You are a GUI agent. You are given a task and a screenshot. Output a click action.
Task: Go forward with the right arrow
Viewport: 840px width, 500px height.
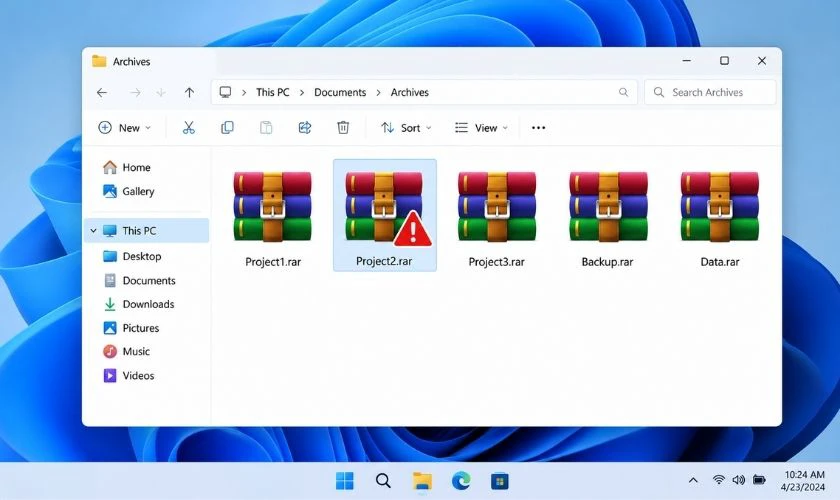[135, 93]
